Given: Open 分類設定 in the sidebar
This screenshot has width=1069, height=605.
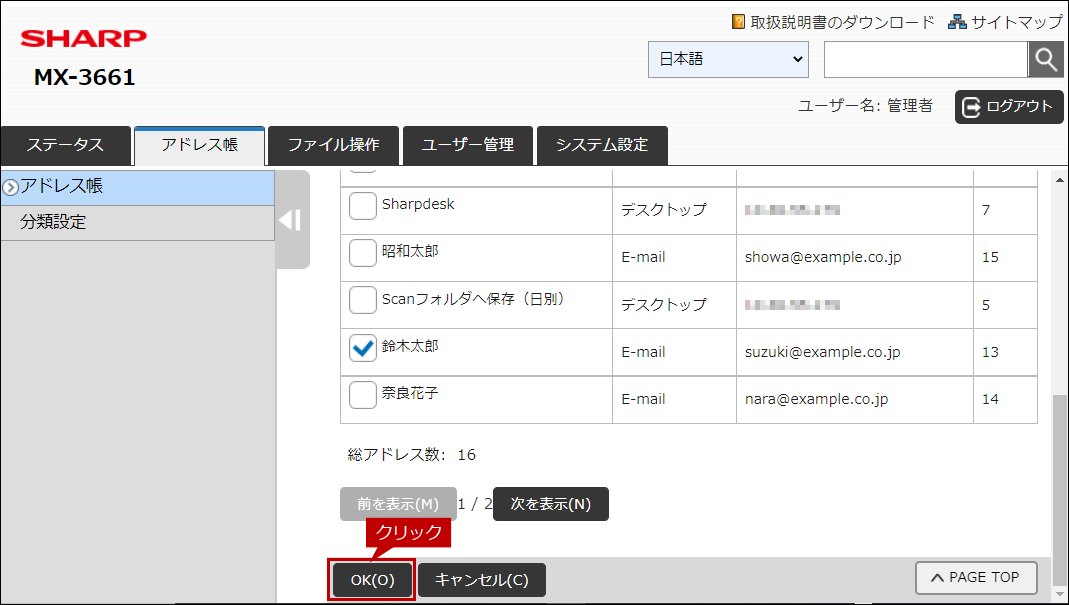Looking at the screenshot, I should tap(138, 222).
